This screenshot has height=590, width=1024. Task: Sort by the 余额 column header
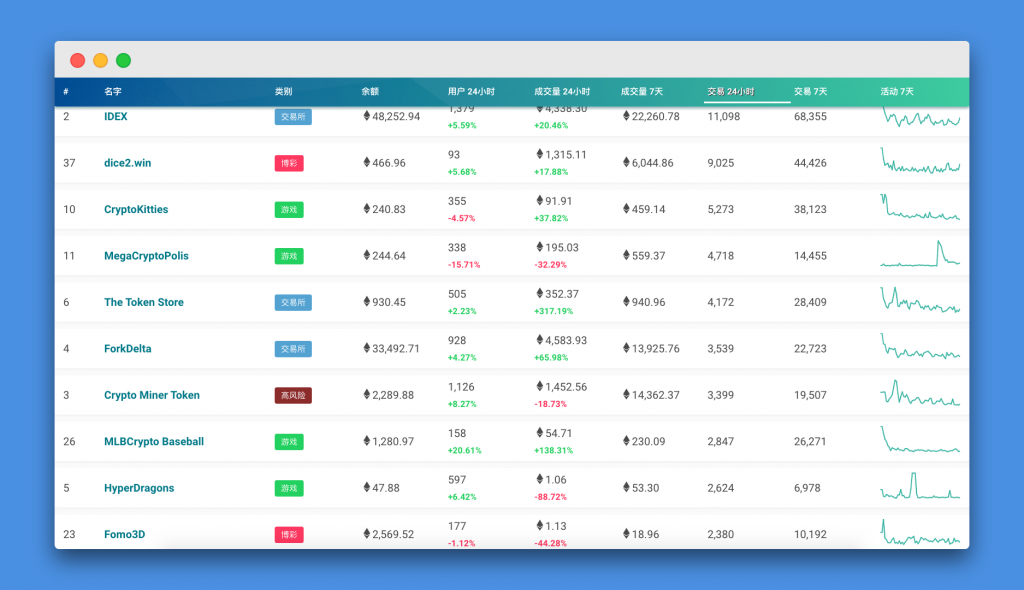(x=370, y=91)
